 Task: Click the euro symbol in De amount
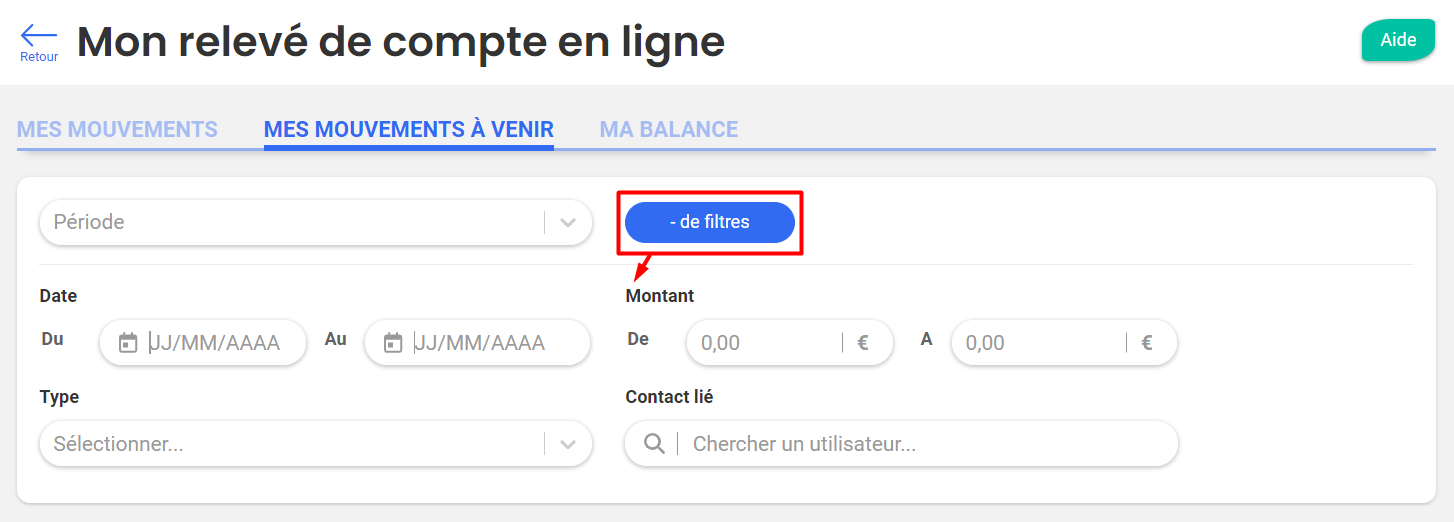[863, 343]
